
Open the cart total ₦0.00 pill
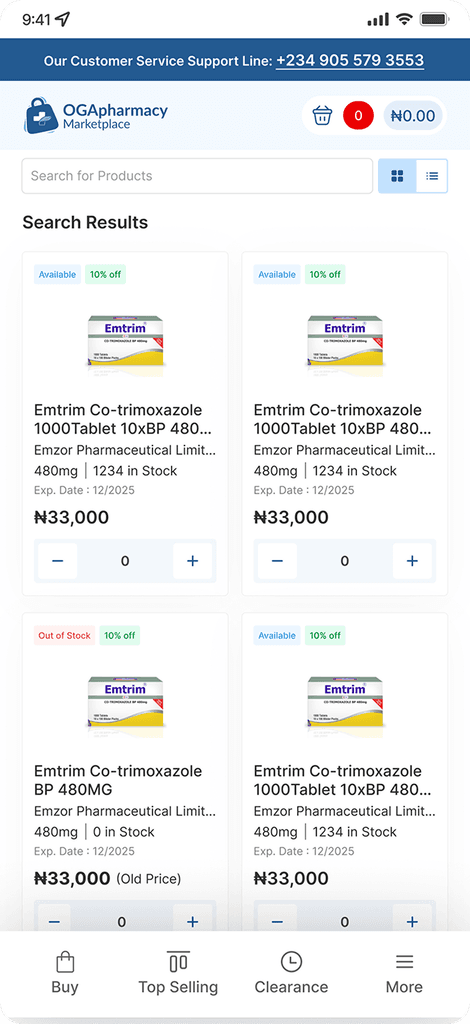click(413, 116)
